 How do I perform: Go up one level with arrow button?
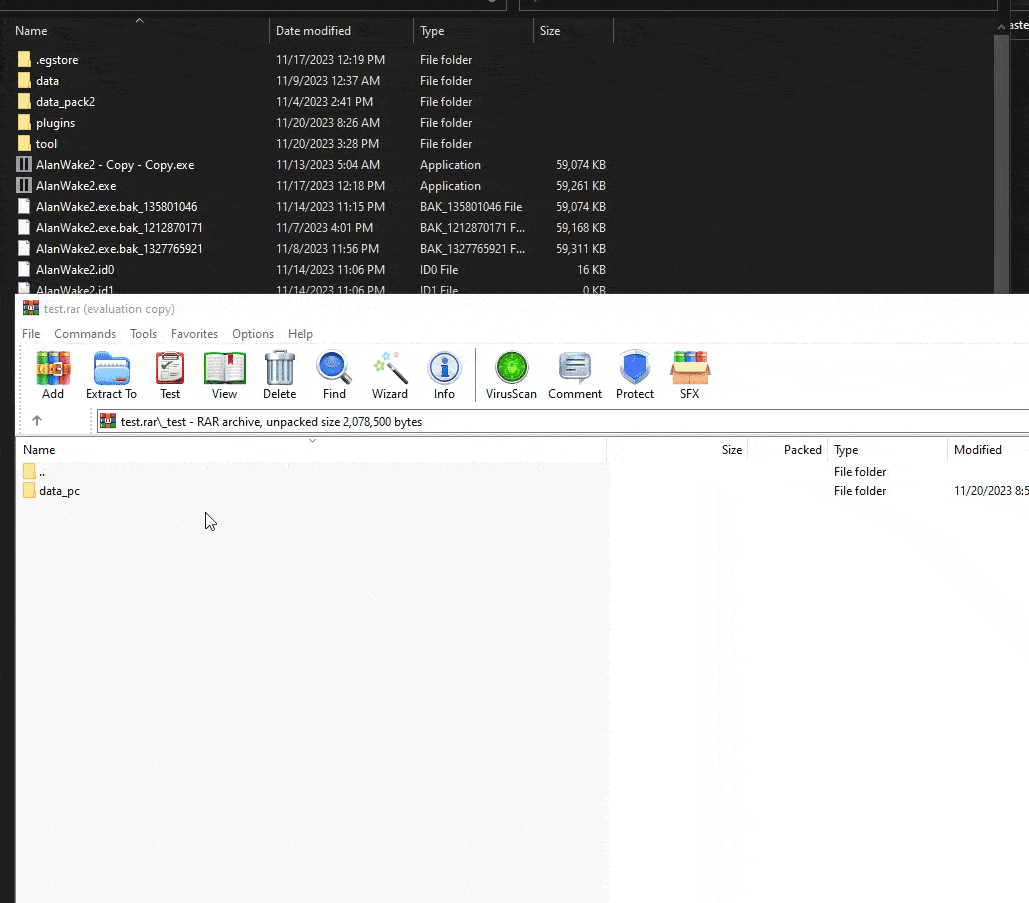[37, 421]
